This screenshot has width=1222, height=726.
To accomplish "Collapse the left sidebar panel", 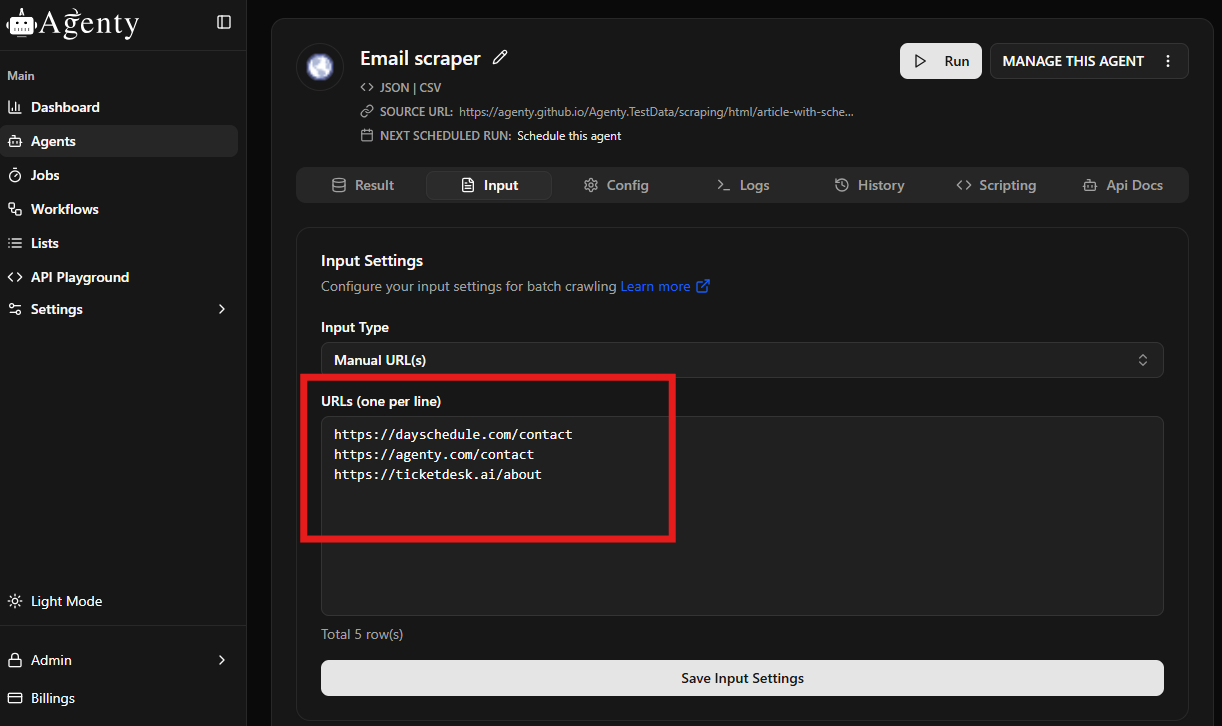I will 224,22.
